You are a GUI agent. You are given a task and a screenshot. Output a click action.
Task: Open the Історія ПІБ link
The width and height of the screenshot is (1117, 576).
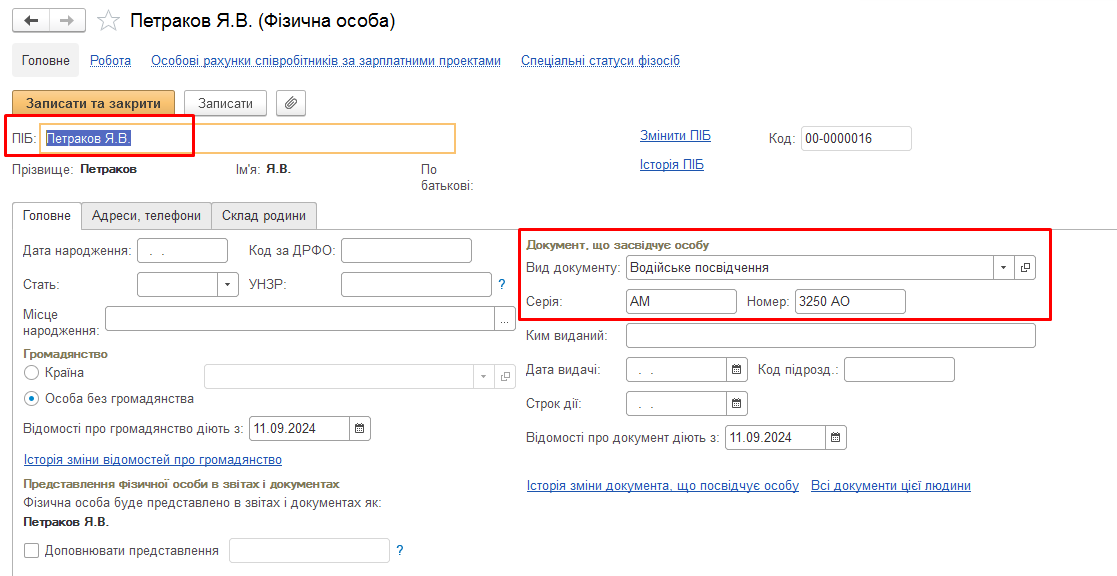pyautogui.click(x=671, y=165)
